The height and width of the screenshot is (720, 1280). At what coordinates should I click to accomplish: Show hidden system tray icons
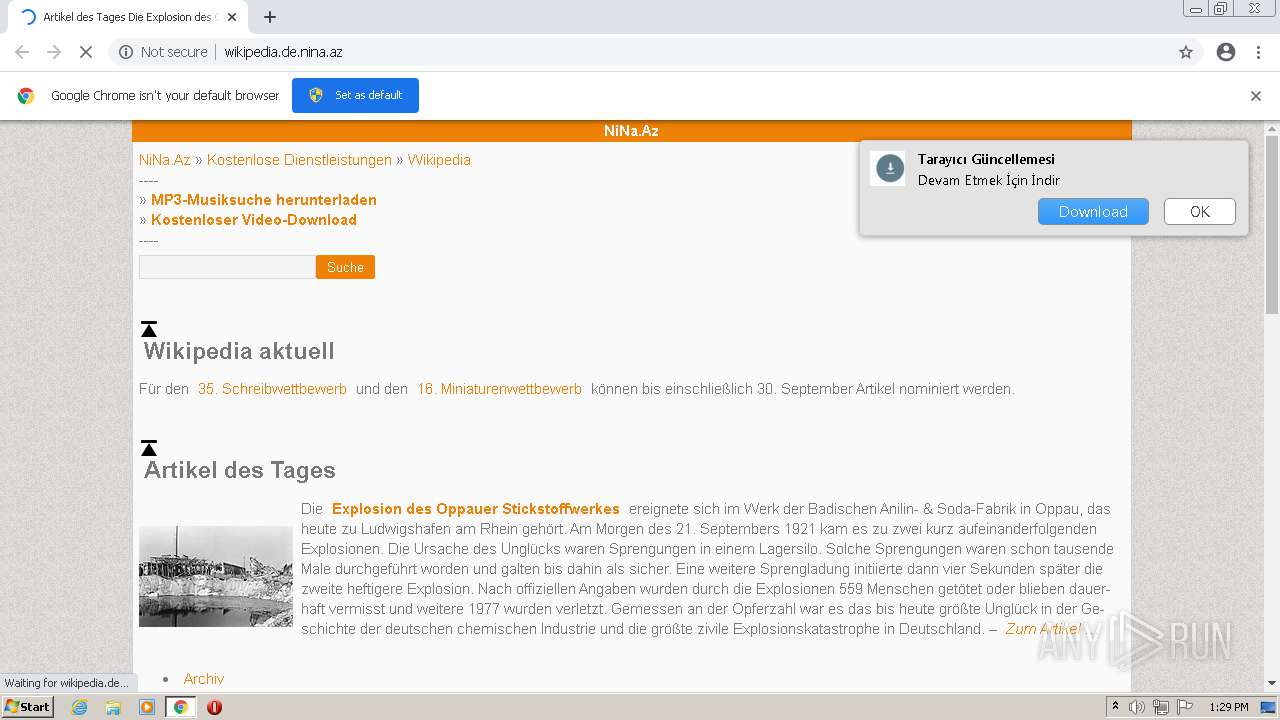[x=1116, y=707]
